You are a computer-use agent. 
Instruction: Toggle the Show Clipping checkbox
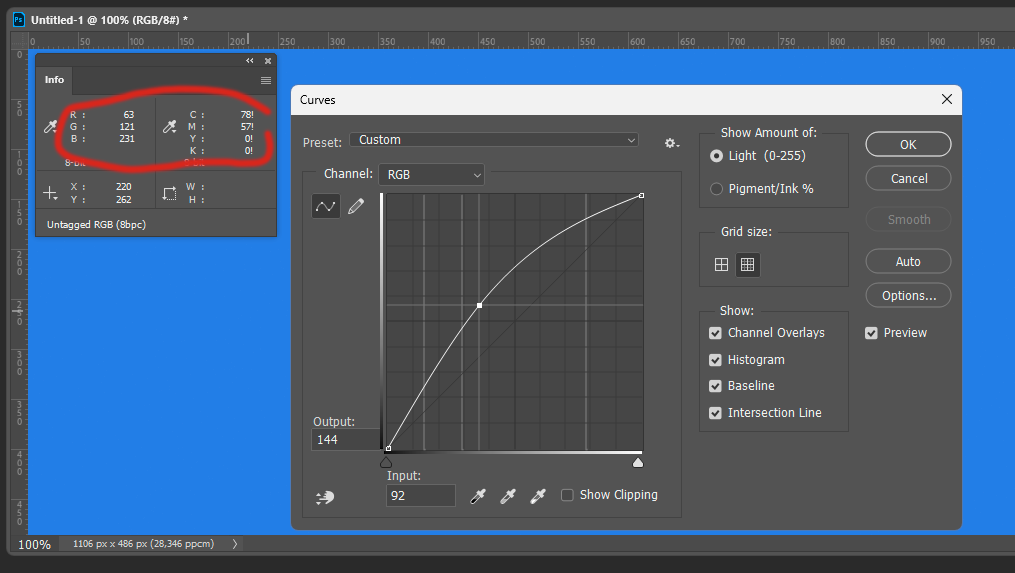pos(567,495)
